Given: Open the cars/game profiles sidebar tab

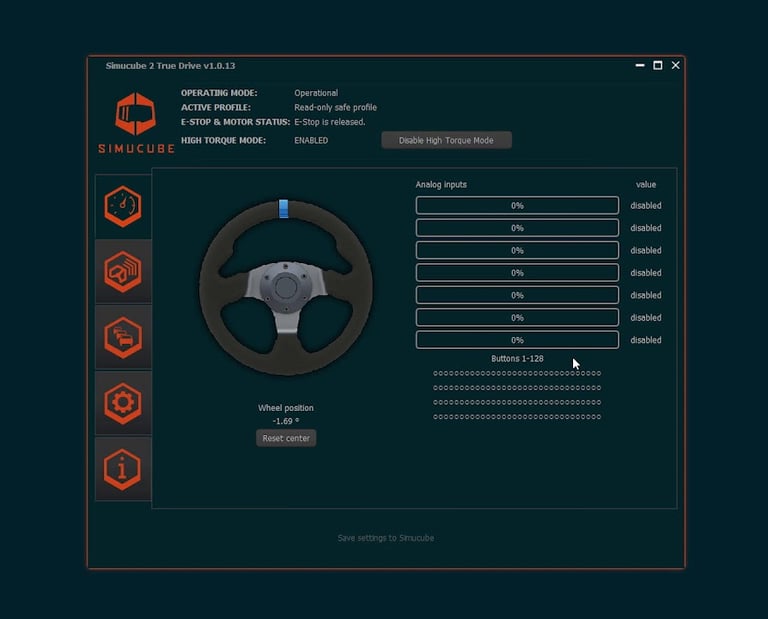Looking at the screenshot, I should 123,337.
